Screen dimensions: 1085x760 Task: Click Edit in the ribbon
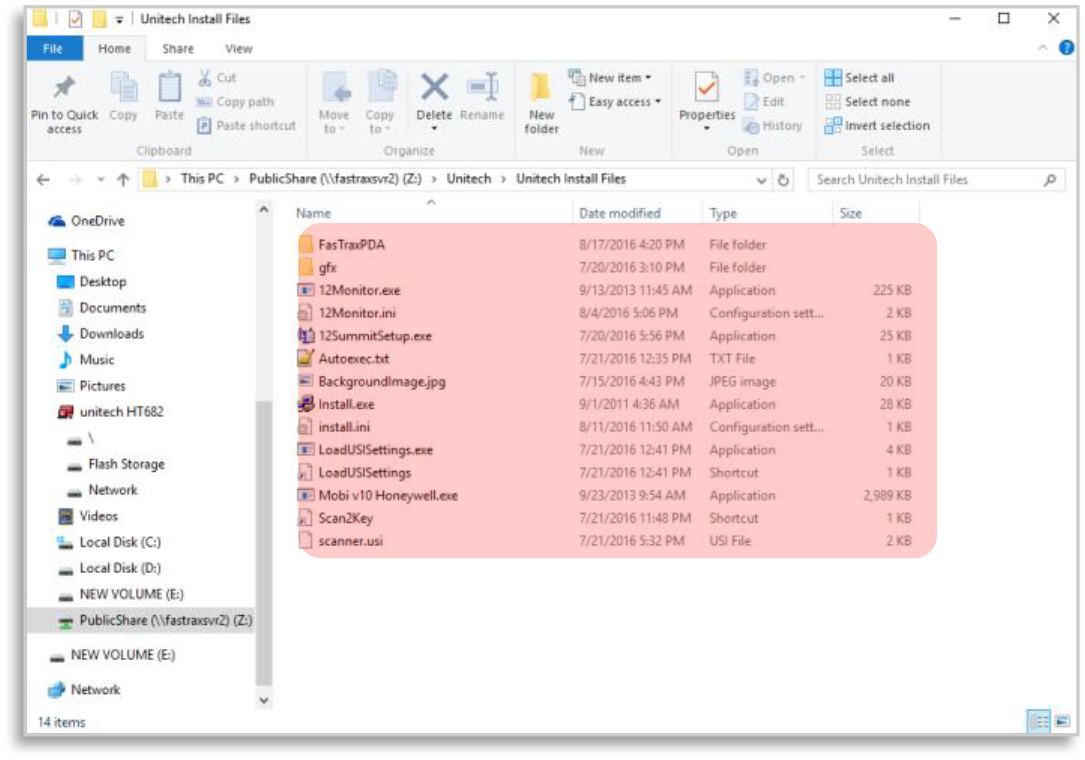(764, 102)
